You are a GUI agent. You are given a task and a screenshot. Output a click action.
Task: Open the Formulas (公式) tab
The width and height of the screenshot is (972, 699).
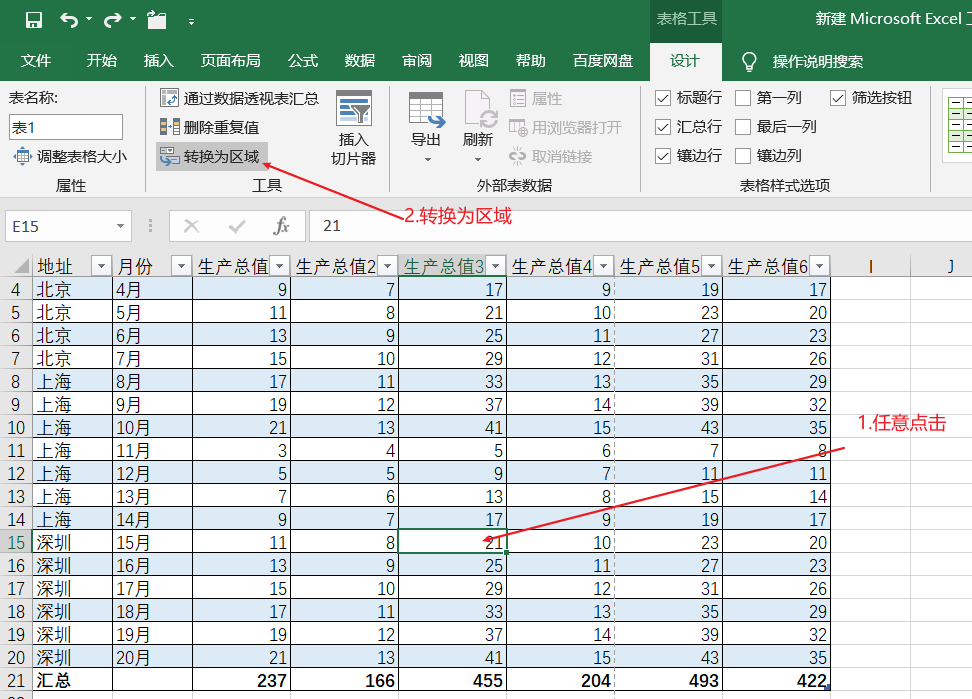click(303, 61)
